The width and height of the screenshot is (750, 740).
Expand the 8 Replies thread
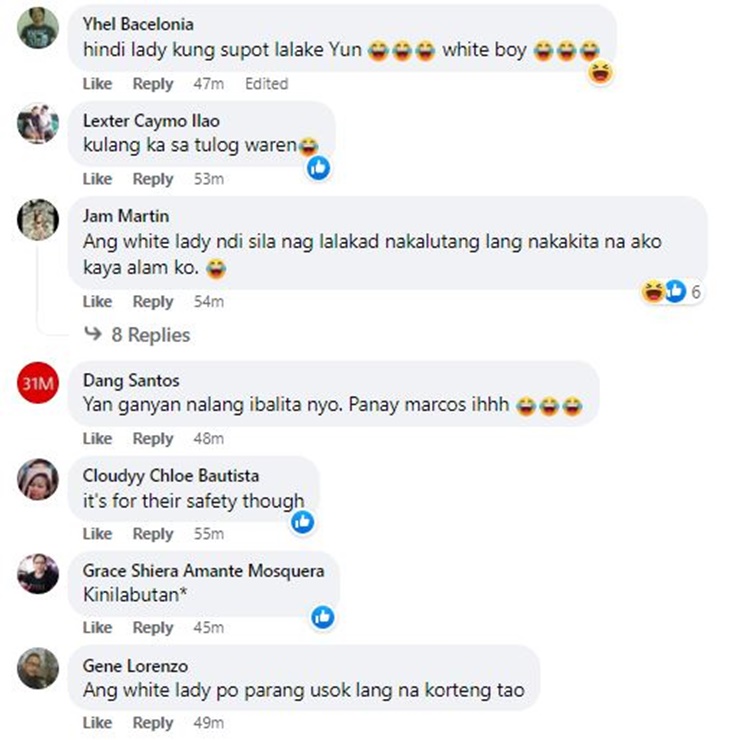pos(151,335)
